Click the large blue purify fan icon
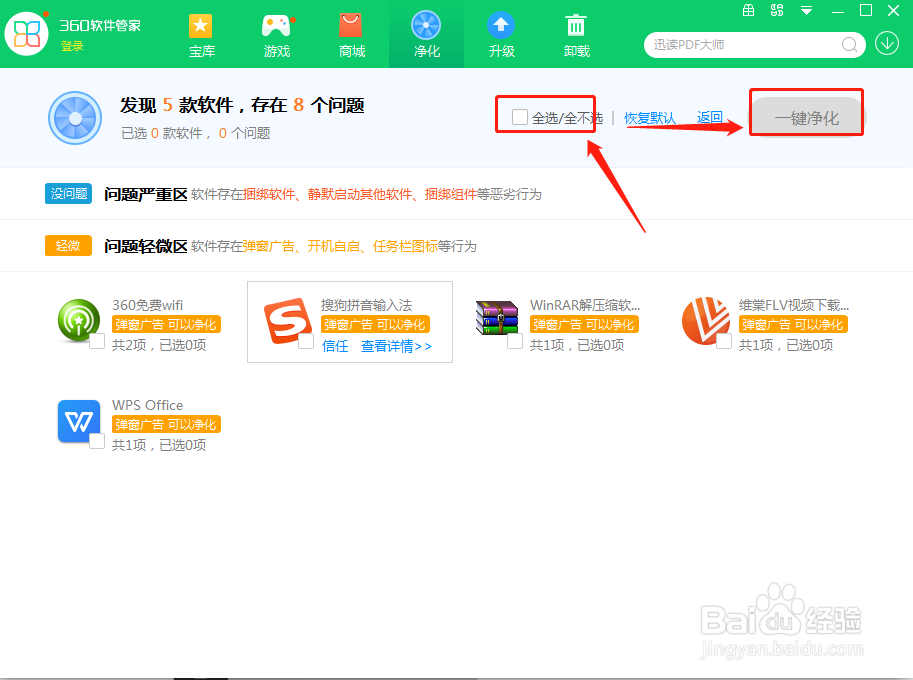Screen dimensions: 913x680 click(x=75, y=118)
